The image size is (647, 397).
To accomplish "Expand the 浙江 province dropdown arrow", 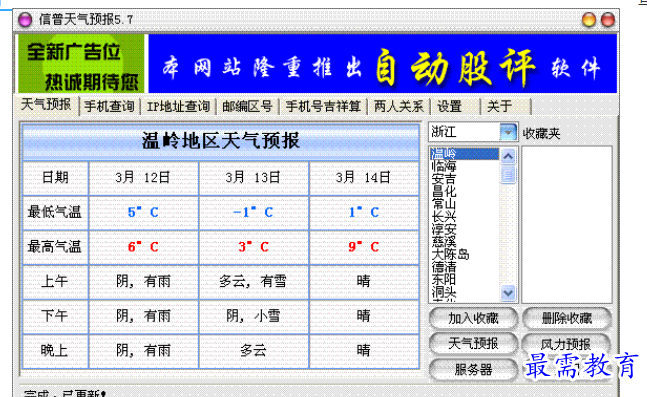I will click(508, 132).
